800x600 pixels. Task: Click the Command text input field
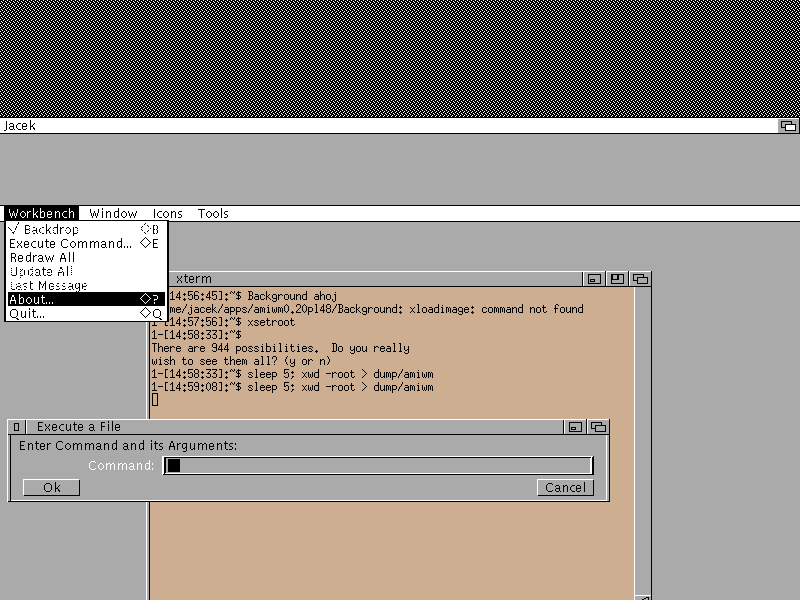(378, 466)
